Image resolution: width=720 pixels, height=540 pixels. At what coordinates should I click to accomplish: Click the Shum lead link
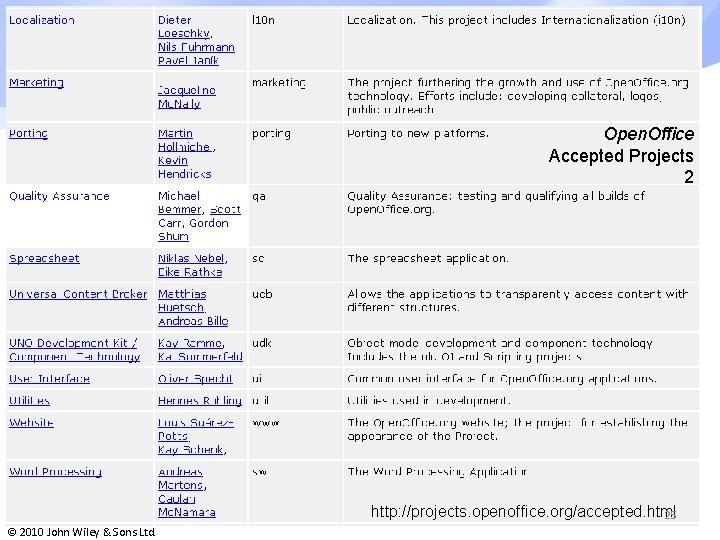[173, 236]
